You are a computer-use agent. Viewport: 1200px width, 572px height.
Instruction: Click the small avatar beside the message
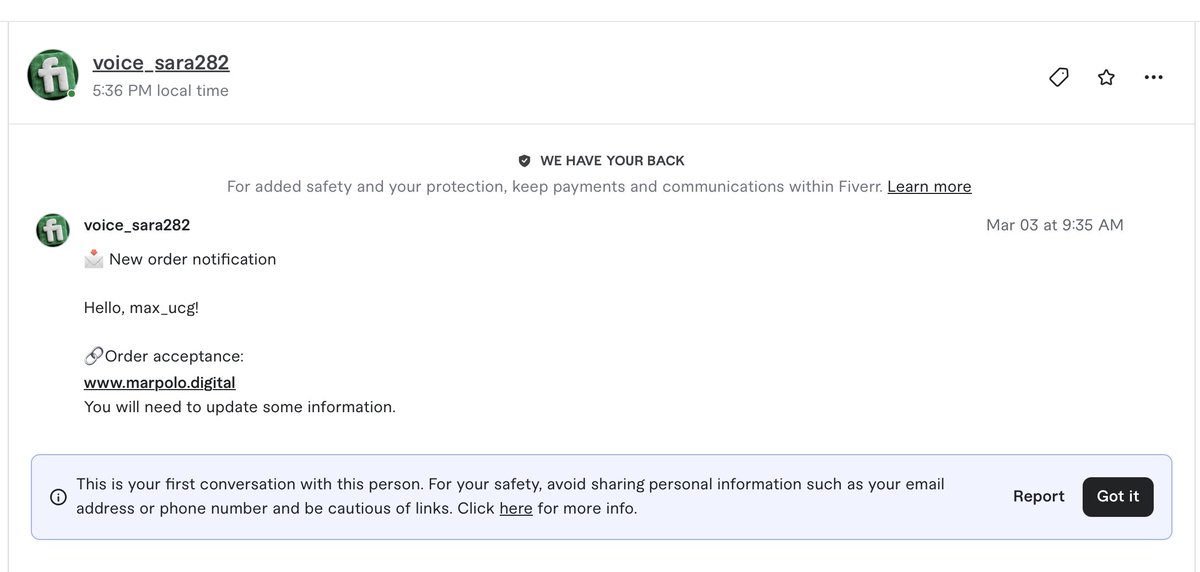pyautogui.click(x=53, y=230)
